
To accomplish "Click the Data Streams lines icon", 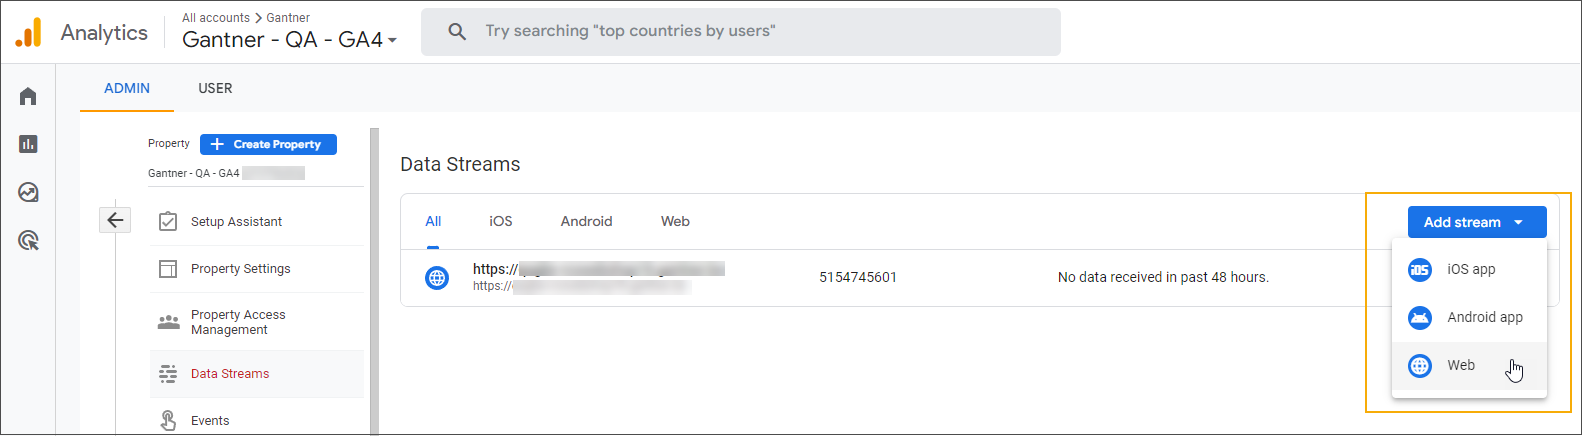I will click(x=168, y=374).
